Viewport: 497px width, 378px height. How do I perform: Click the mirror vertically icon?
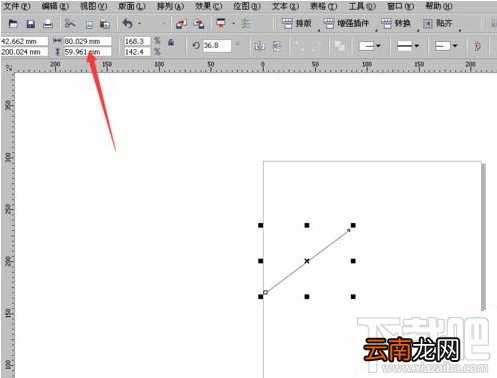(x=277, y=46)
